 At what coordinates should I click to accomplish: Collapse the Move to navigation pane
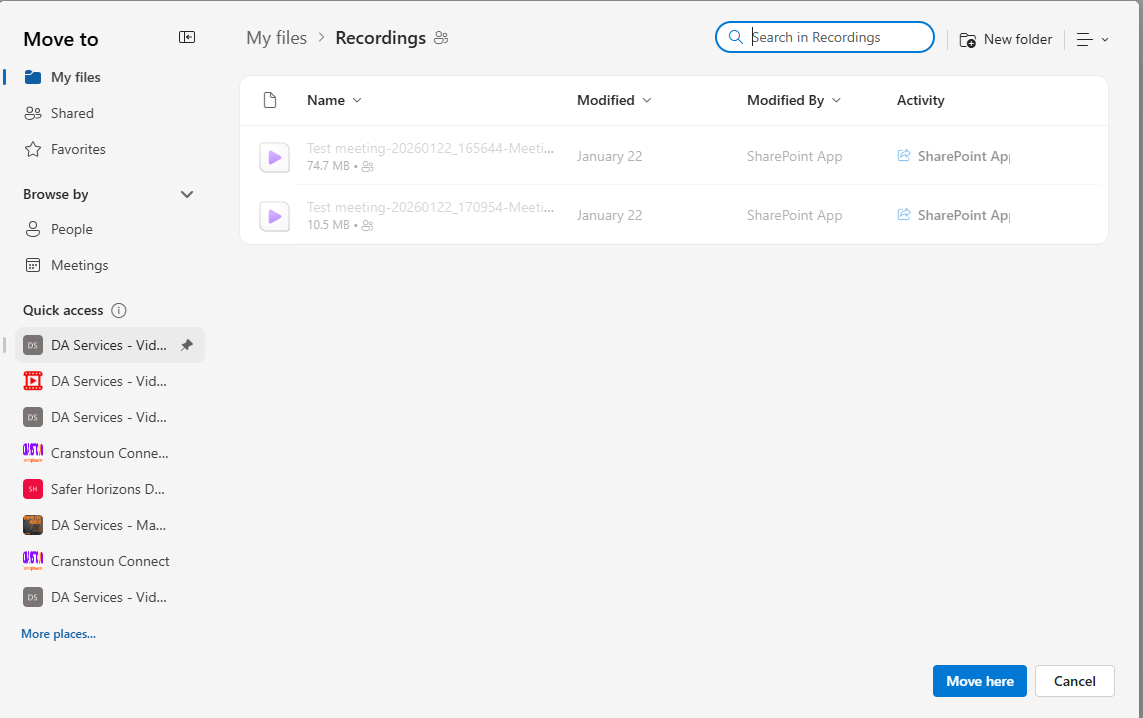click(187, 38)
